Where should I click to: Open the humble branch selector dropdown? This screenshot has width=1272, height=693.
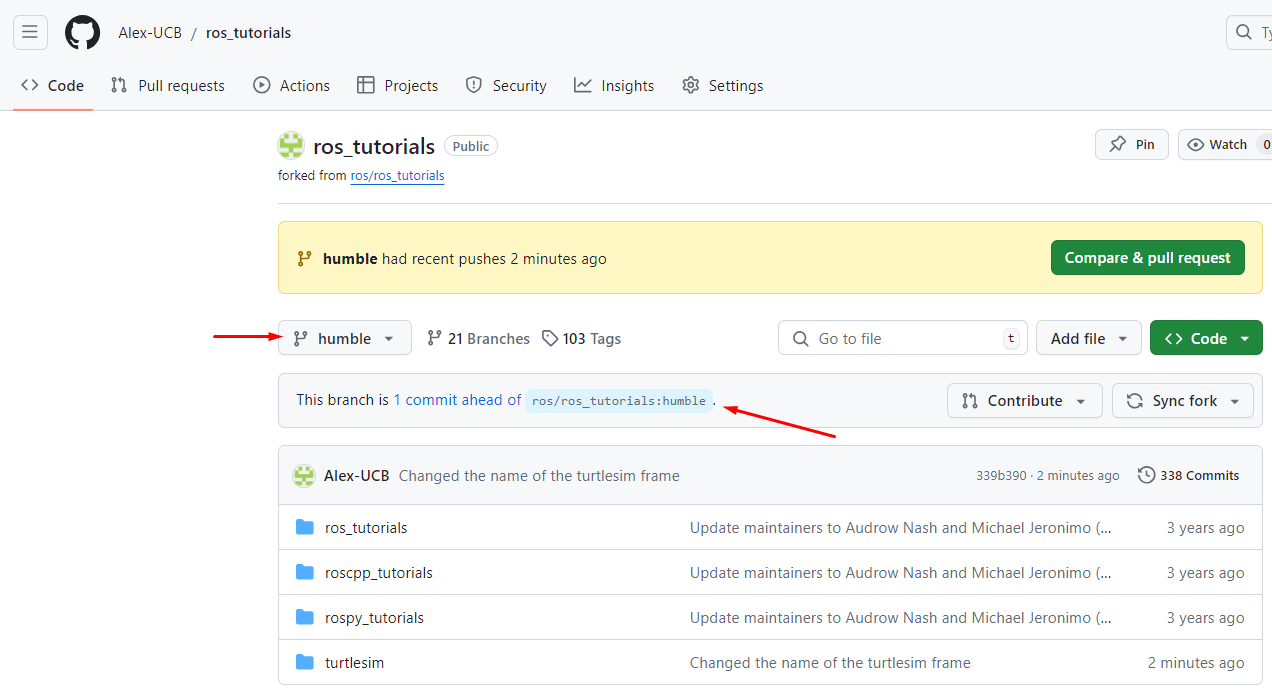[x=345, y=338]
